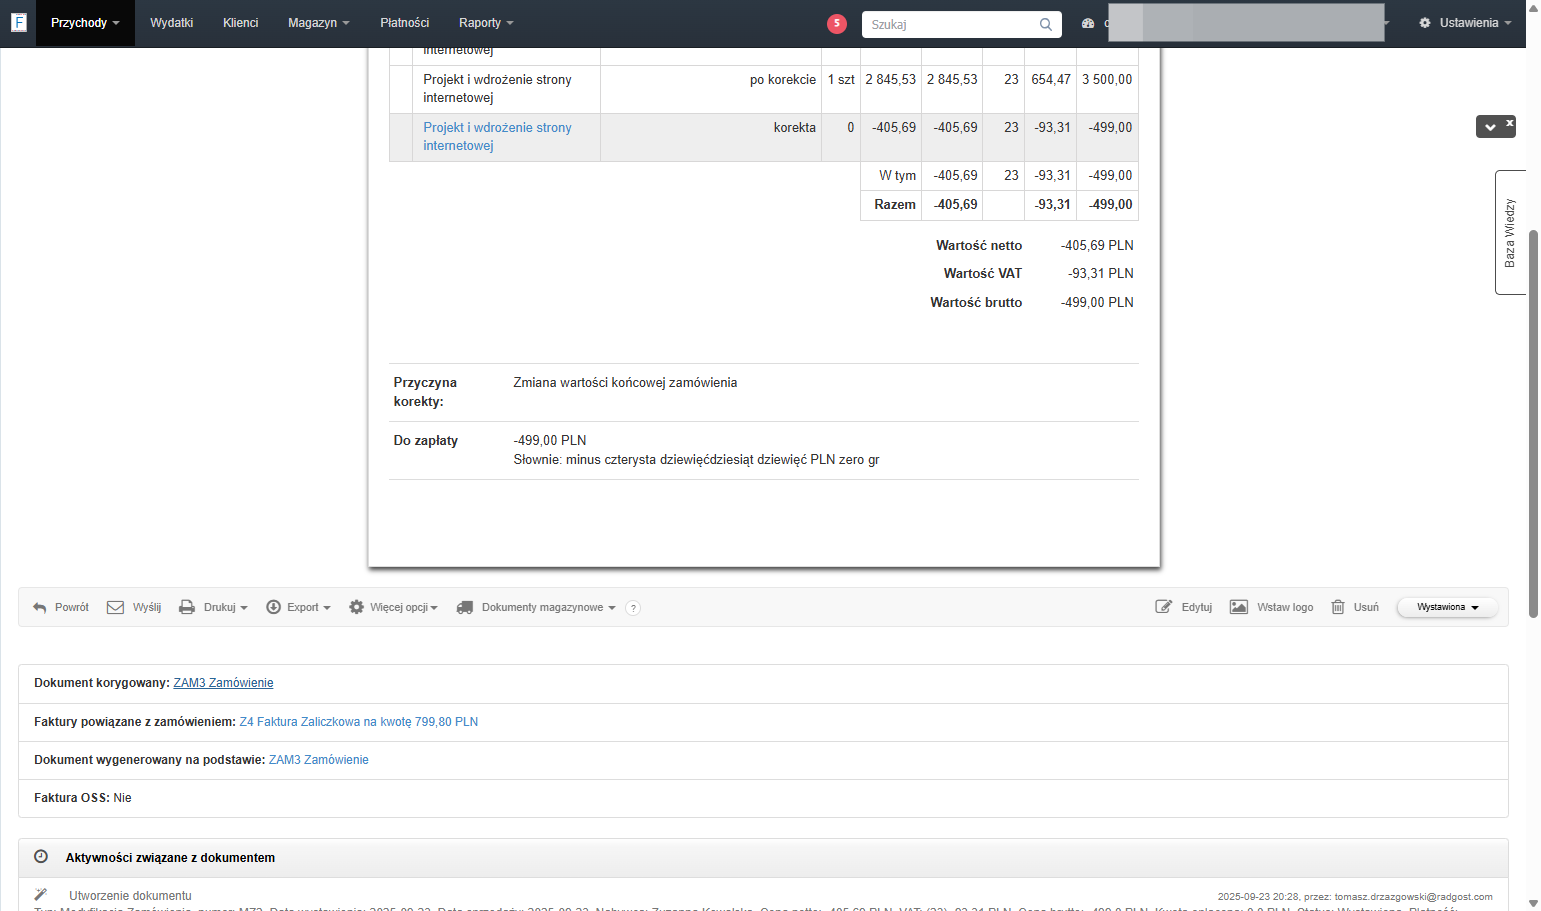Click the magnifier icon in the search box
Screen dimensions: 1541x911
tap(1045, 24)
